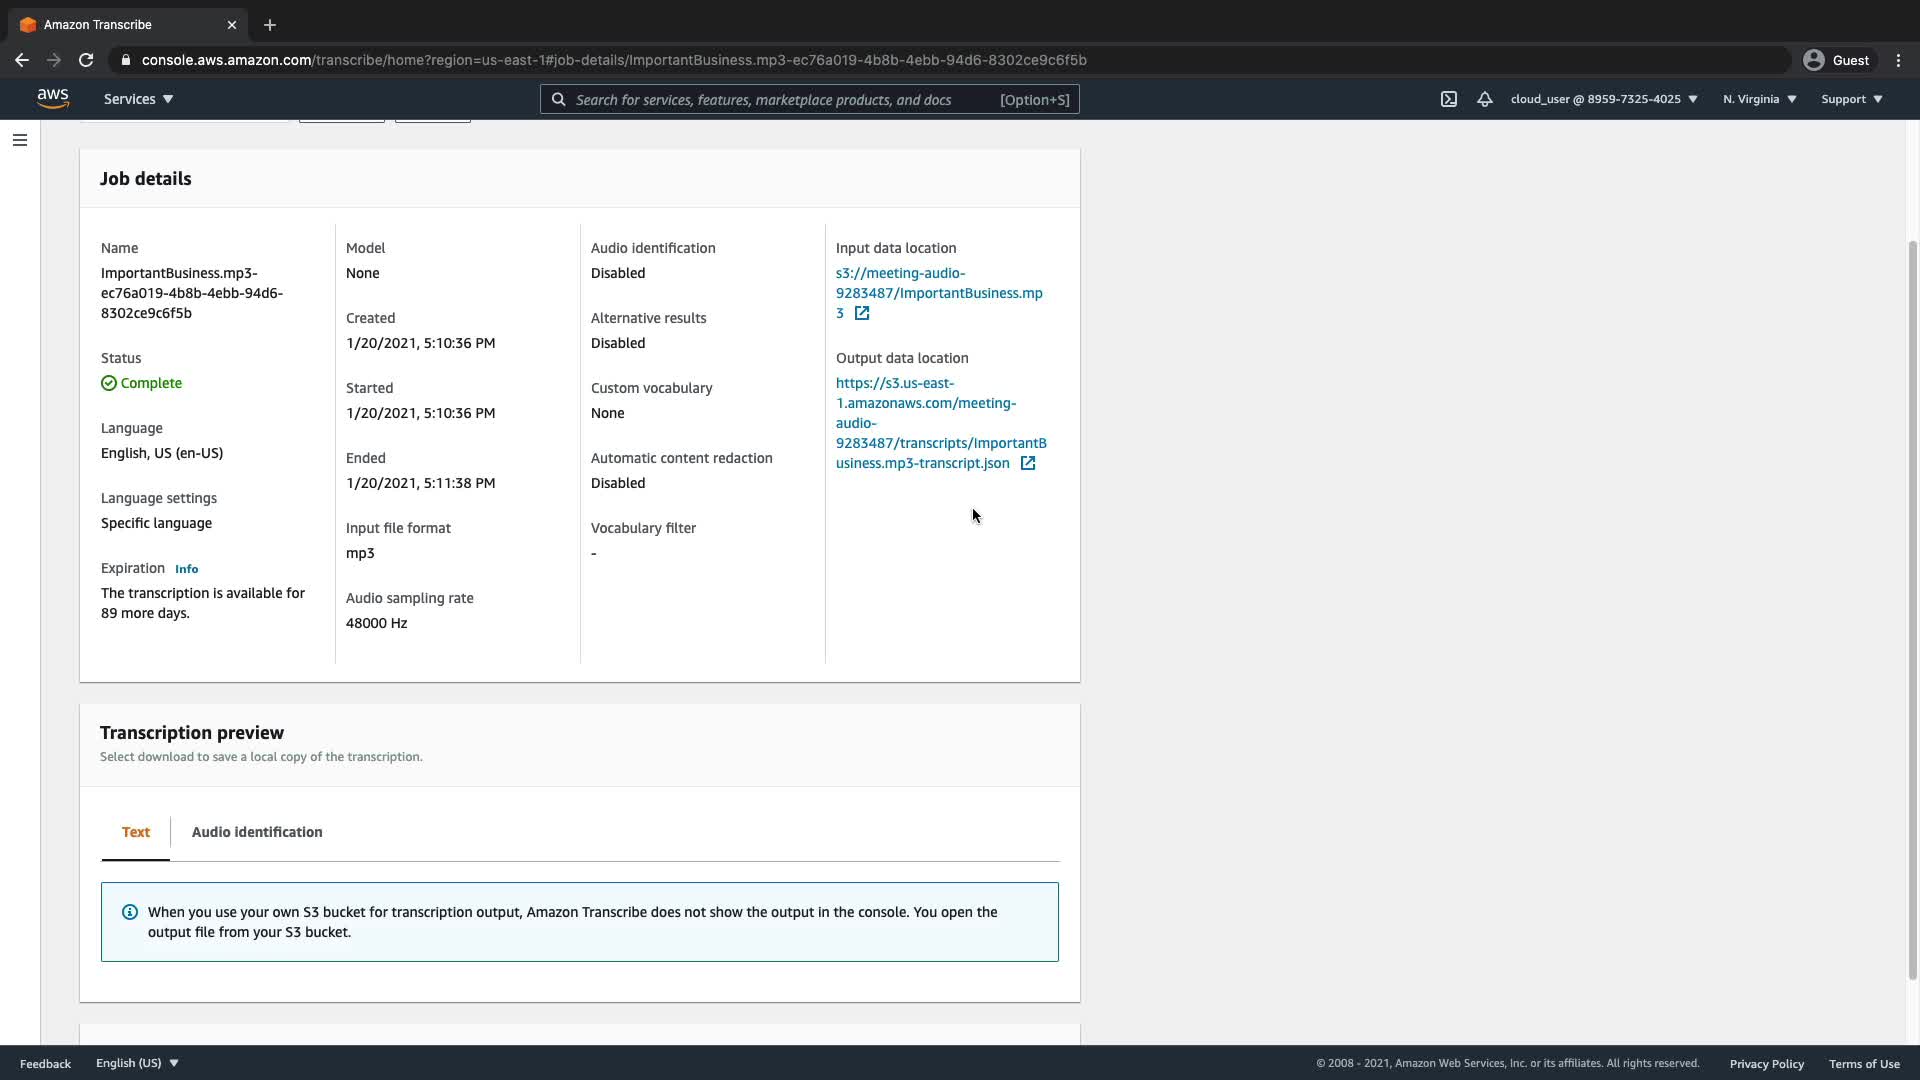The width and height of the screenshot is (1920, 1080).
Task: Open AWS CloudShell terminal icon
Action: 1448,99
